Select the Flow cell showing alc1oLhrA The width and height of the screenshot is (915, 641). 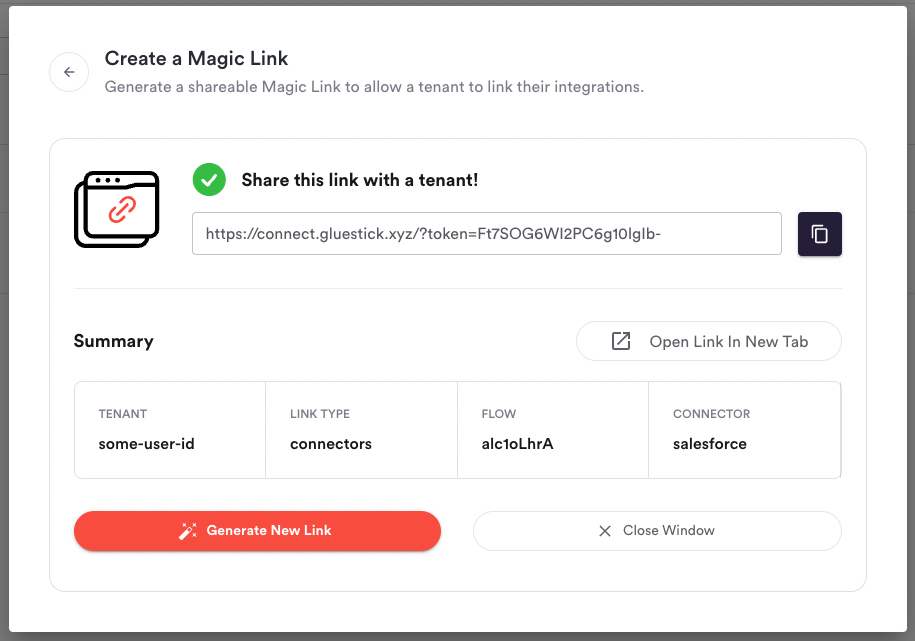coord(553,430)
